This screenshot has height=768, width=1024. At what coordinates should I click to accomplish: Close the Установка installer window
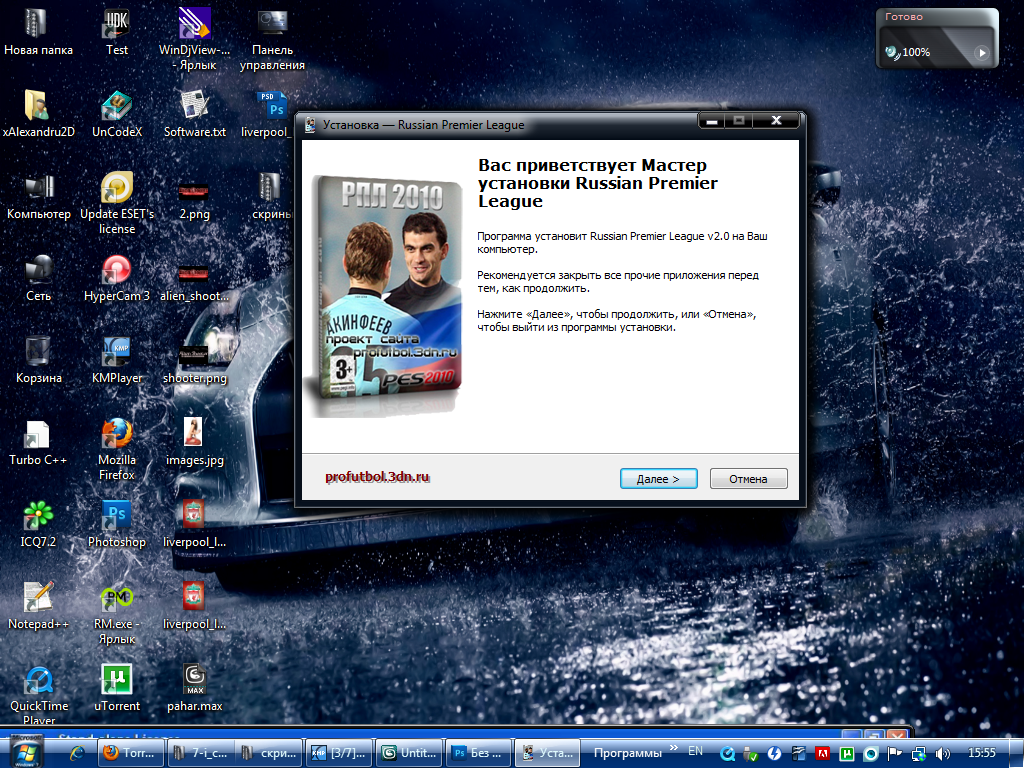[776, 121]
